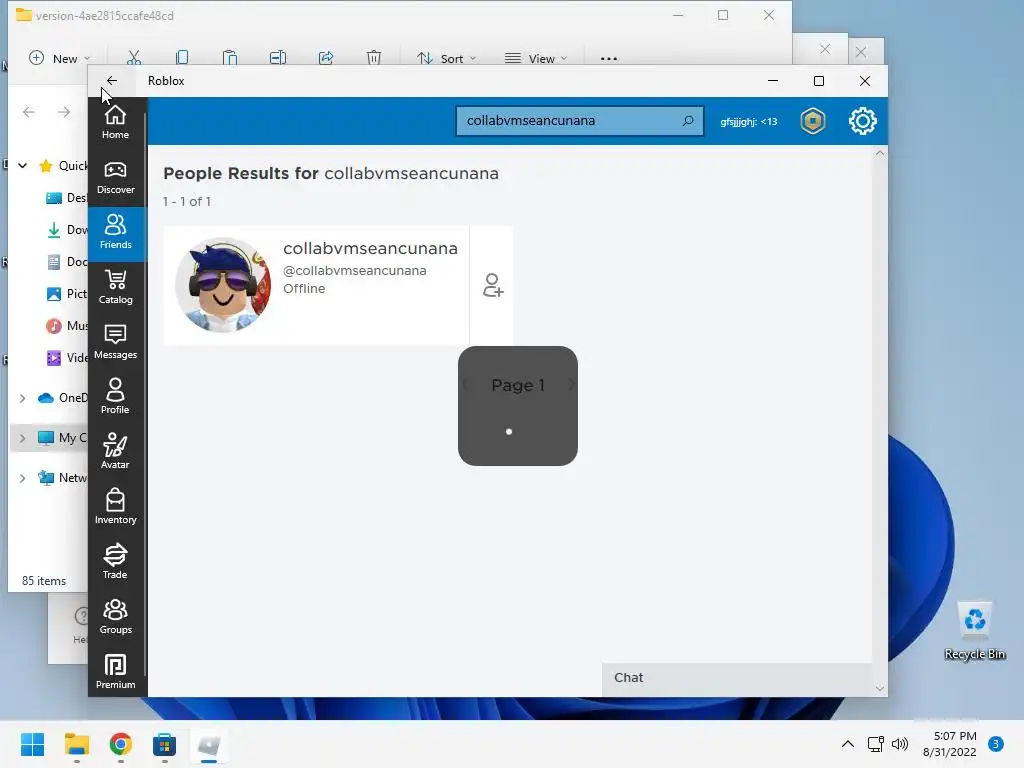Open the Roblox settings gear
1024x768 pixels.
pyautogui.click(x=863, y=121)
